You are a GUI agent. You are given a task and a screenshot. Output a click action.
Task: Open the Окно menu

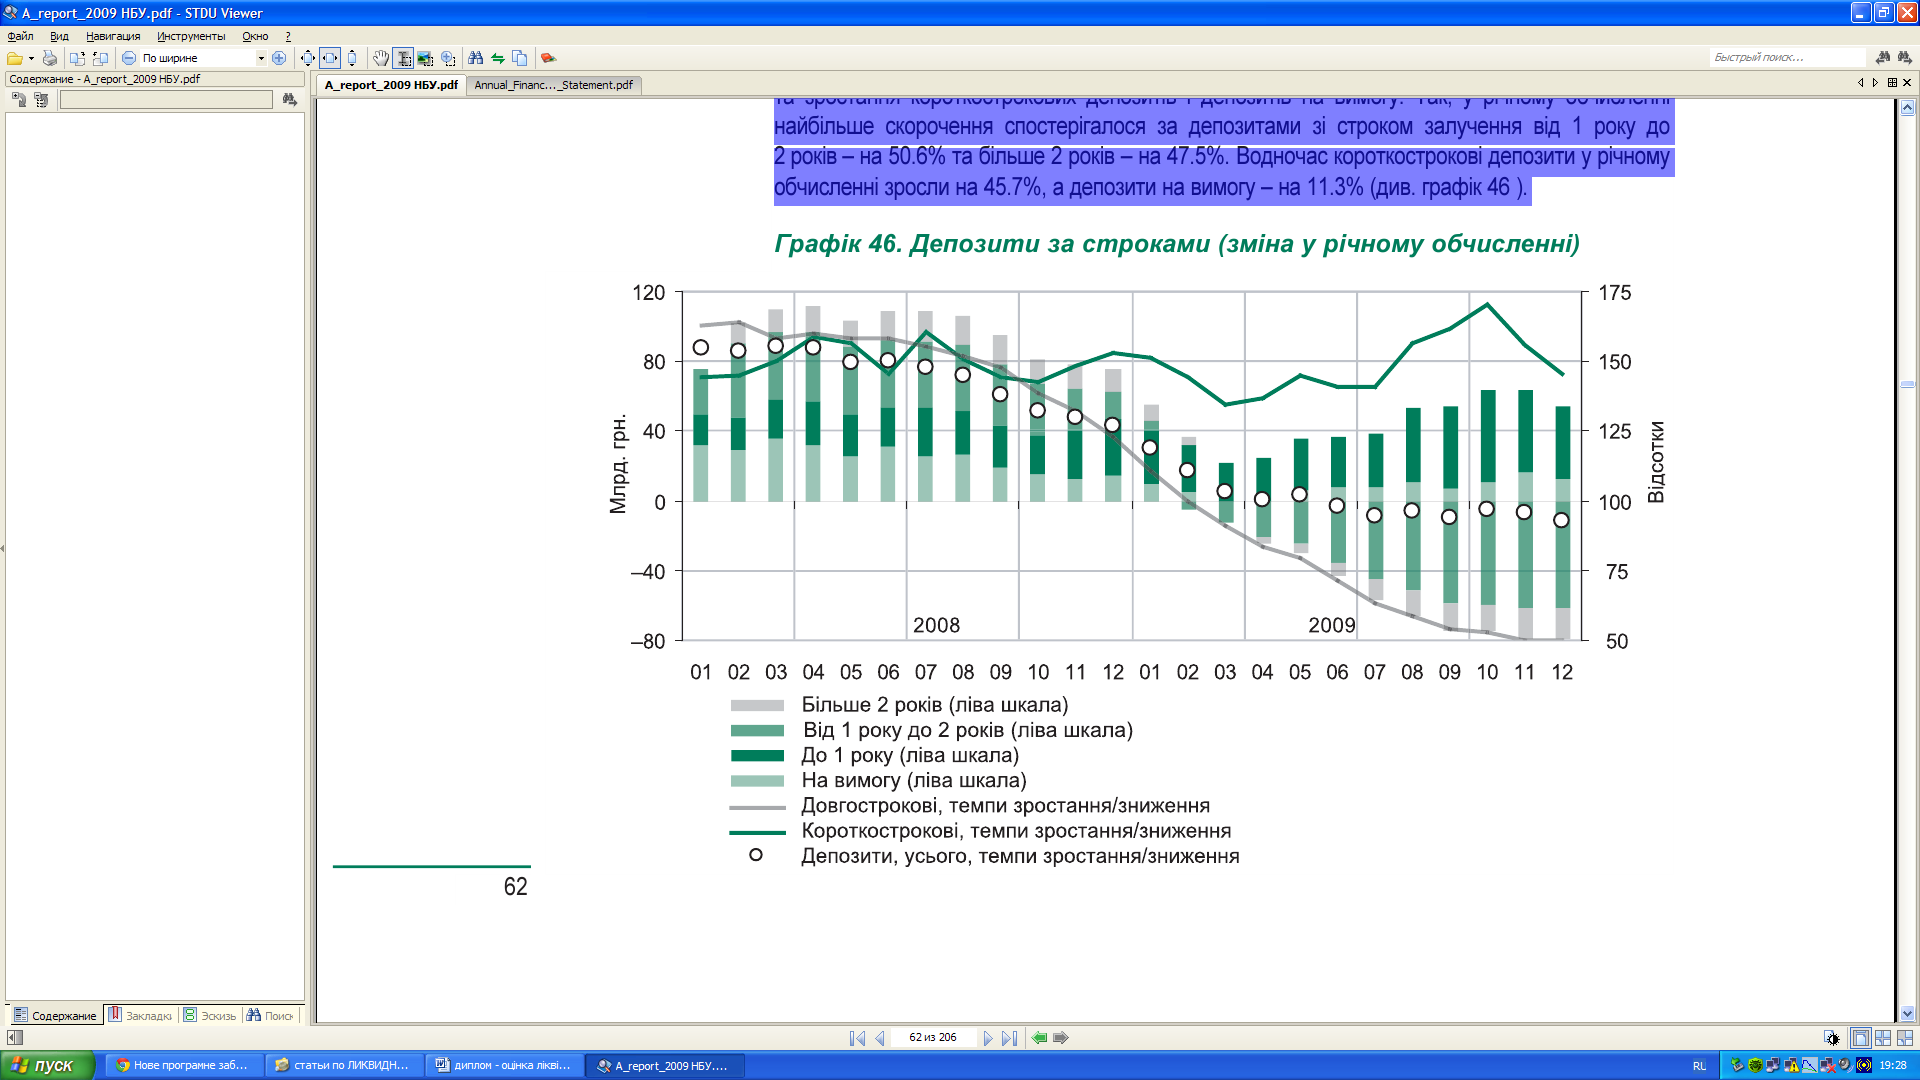coord(255,36)
